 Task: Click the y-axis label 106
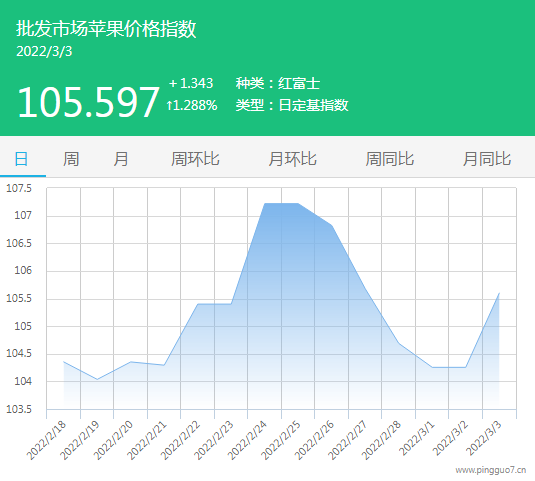23,271
